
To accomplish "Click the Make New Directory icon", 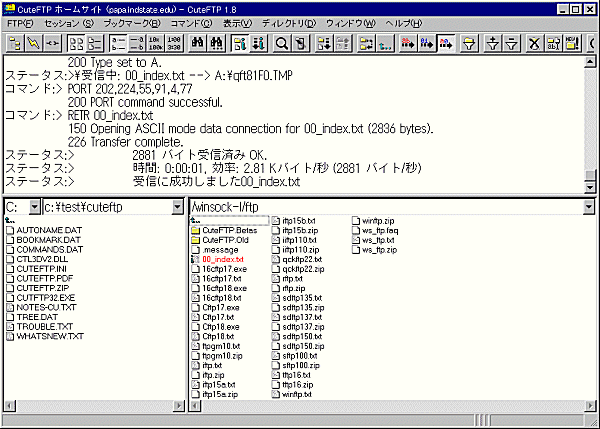I will [x=572, y=44].
